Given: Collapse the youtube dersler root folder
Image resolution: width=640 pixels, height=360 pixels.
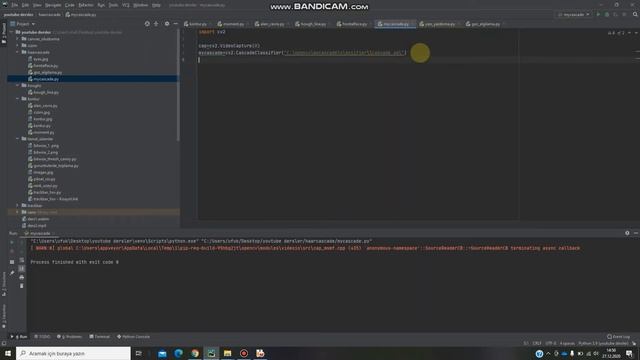Looking at the screenshot, I should pyautogui.click(x=12, y=32).
